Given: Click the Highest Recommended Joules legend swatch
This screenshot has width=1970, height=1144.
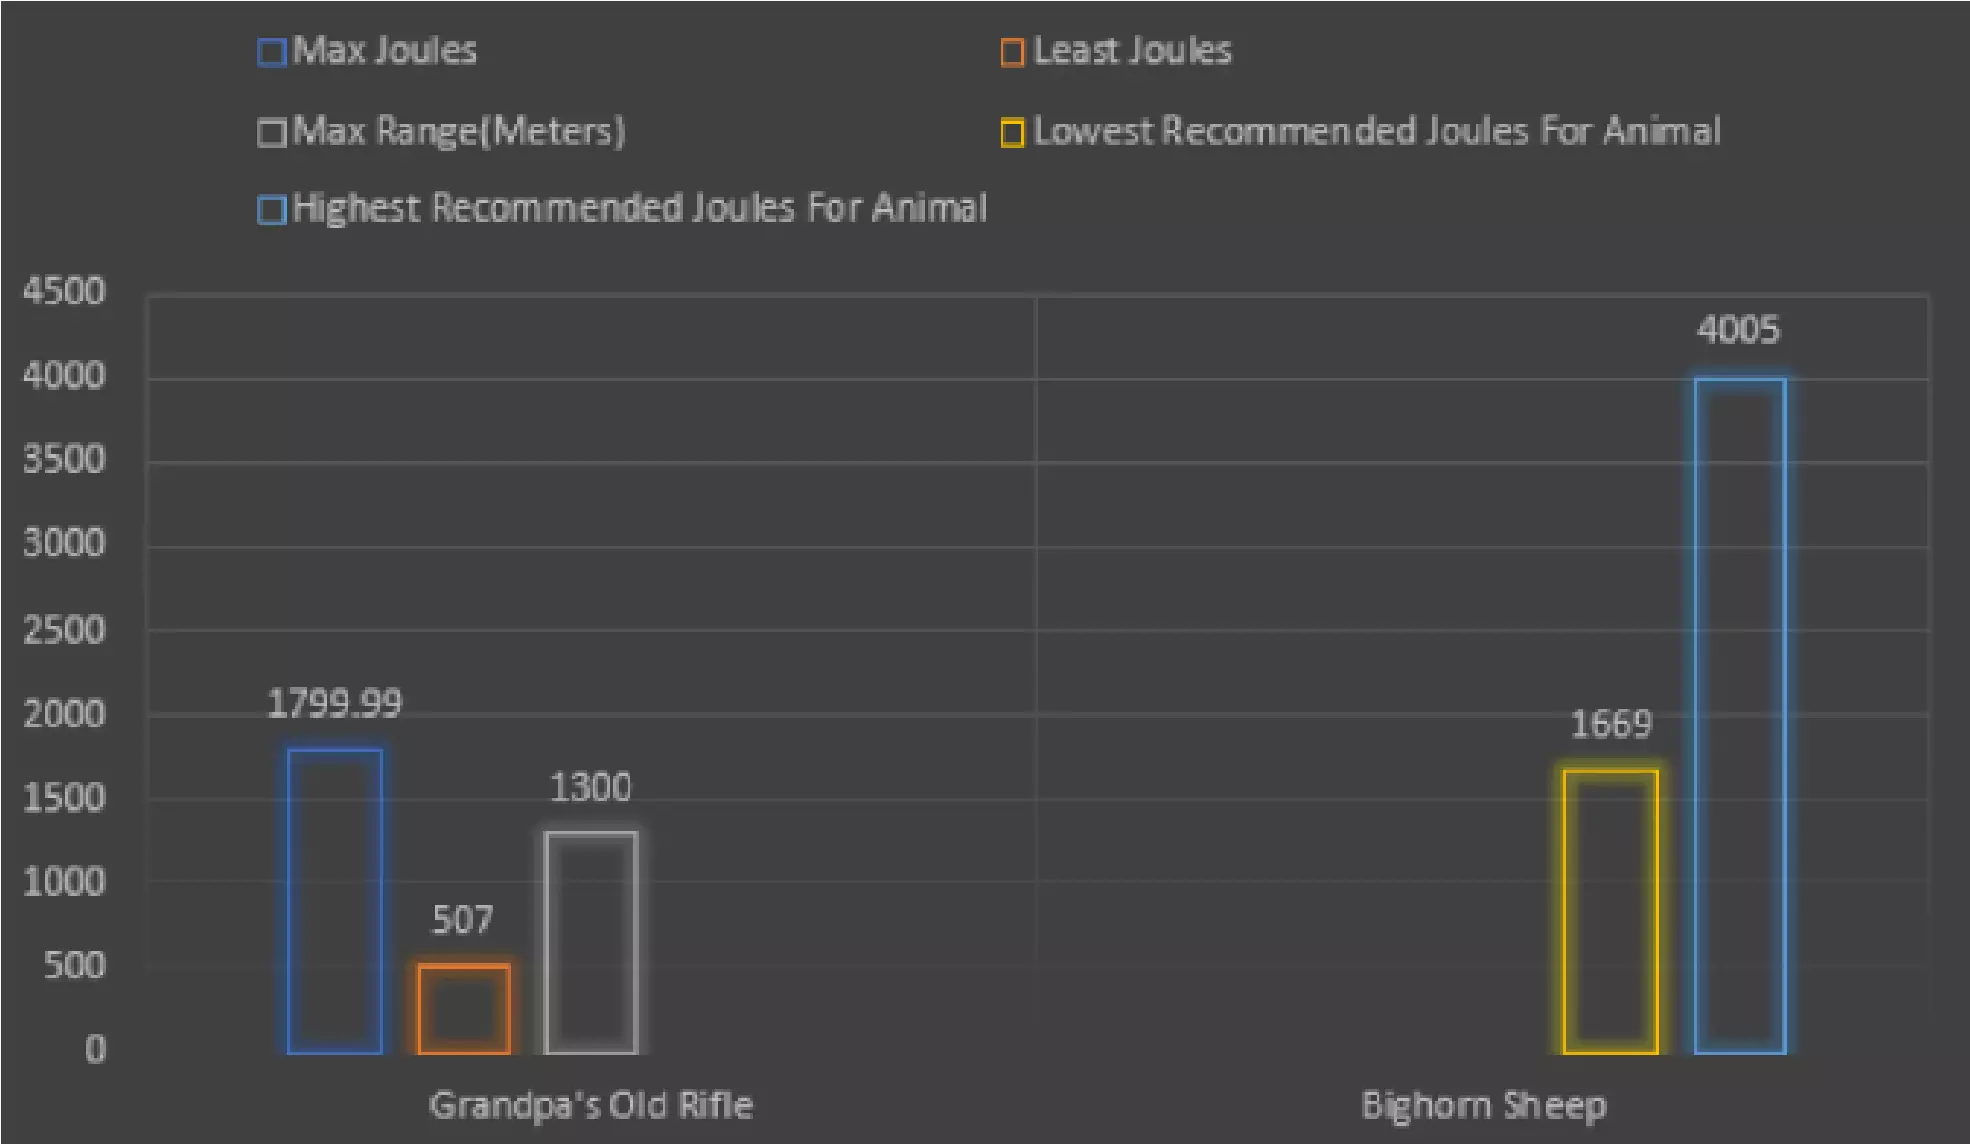Looking at the screenshot, I should (x=271, y=210).
